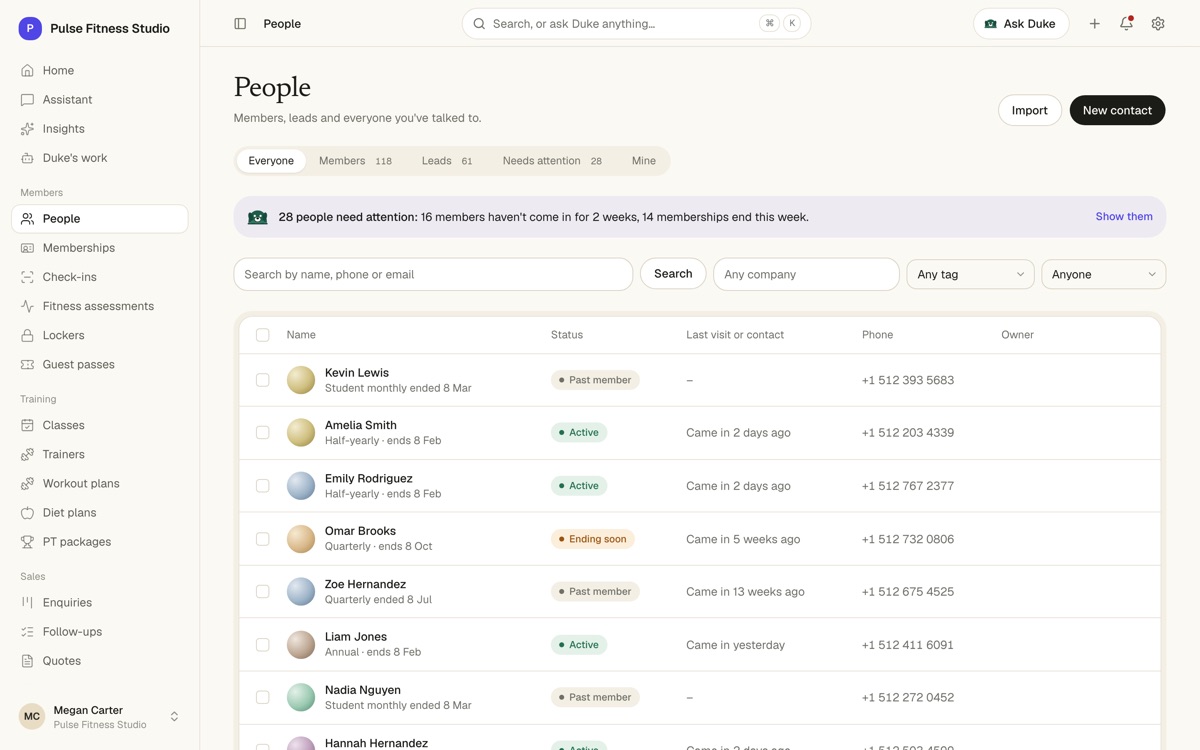Select all rows checkbox in table header
This screenshot has height=750, width=1200.
263,335
